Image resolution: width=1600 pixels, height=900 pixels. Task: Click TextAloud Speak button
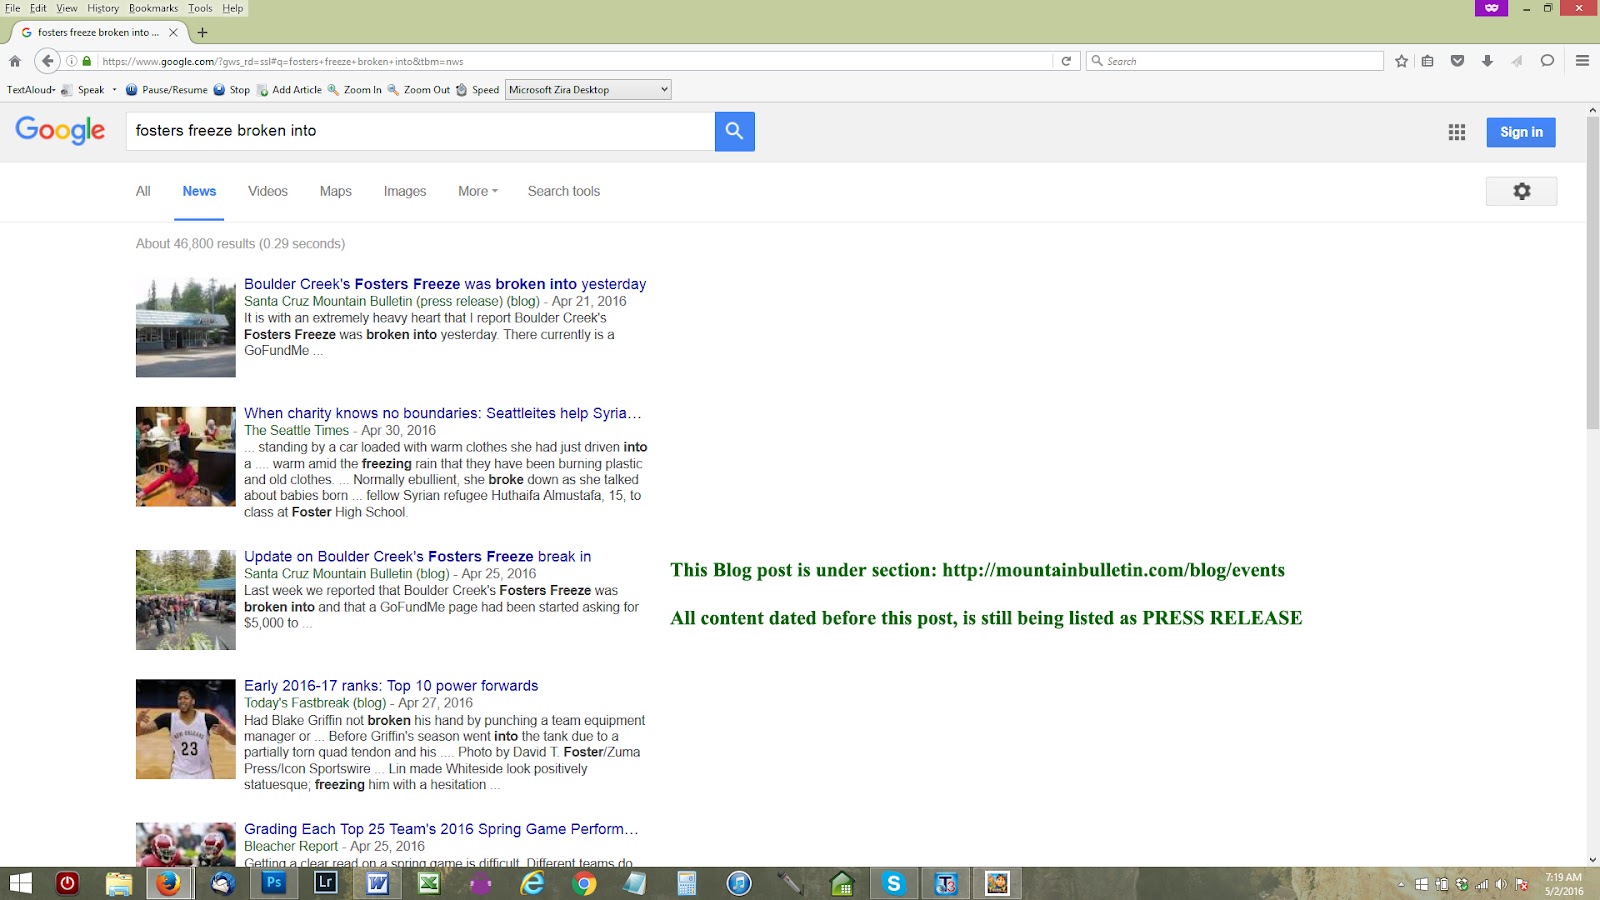click(x=83, y=90)
